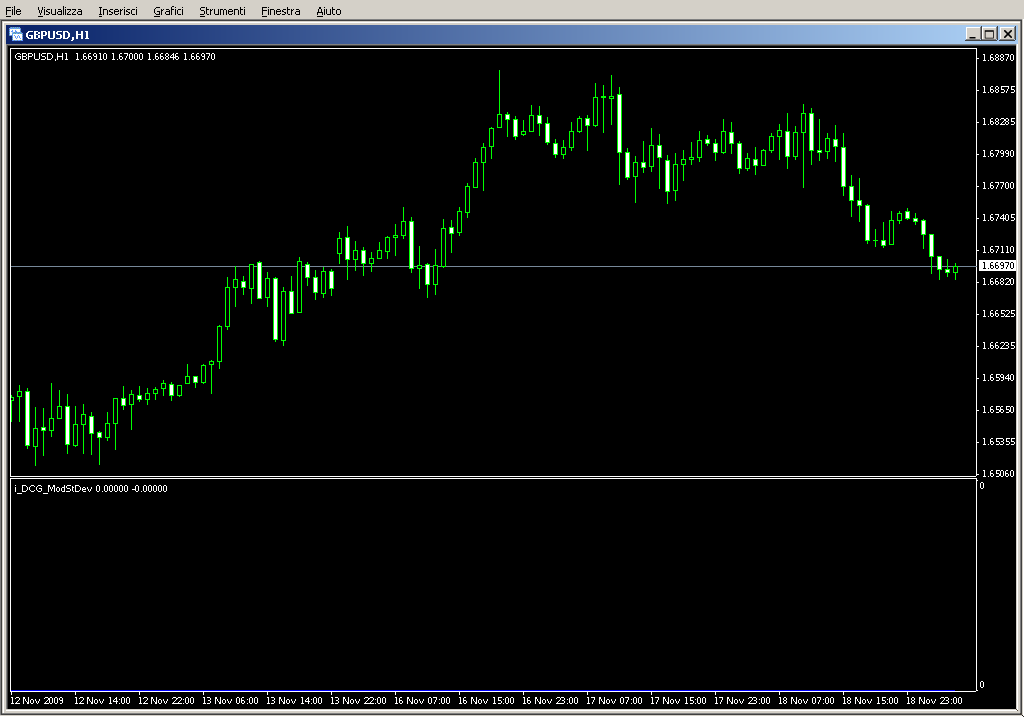Click the 17 Nov 07:00 time label
Image resolution: width=1024 pixels, height=717 pixels.
click(615, 701)
